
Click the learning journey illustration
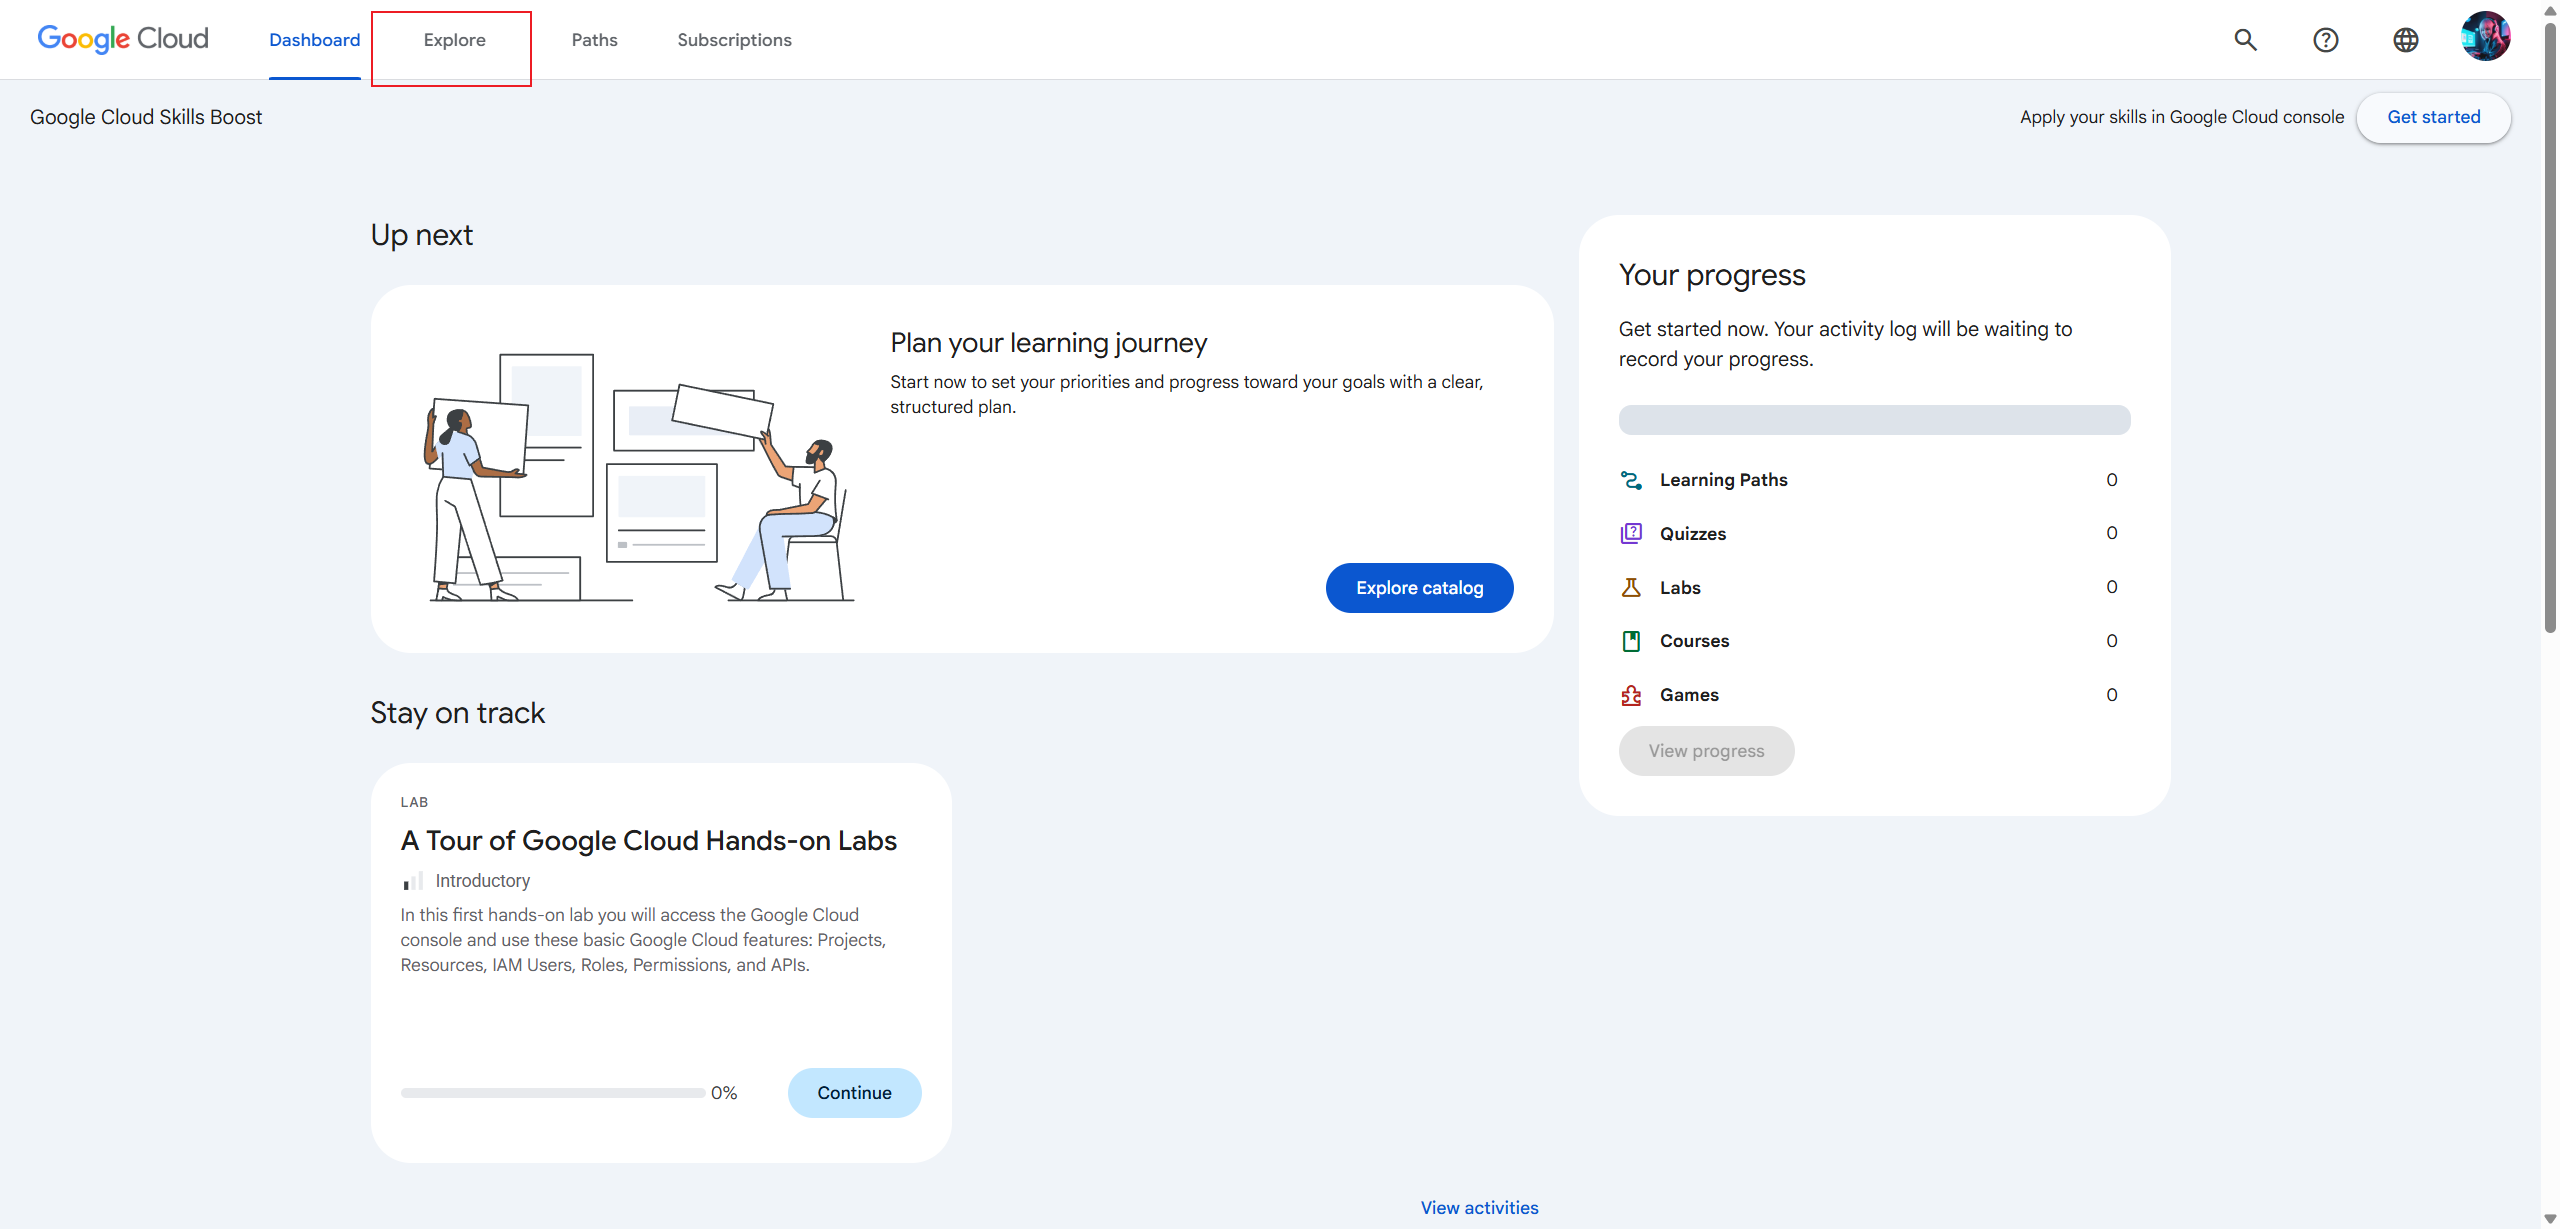click(x=640, y=476)
